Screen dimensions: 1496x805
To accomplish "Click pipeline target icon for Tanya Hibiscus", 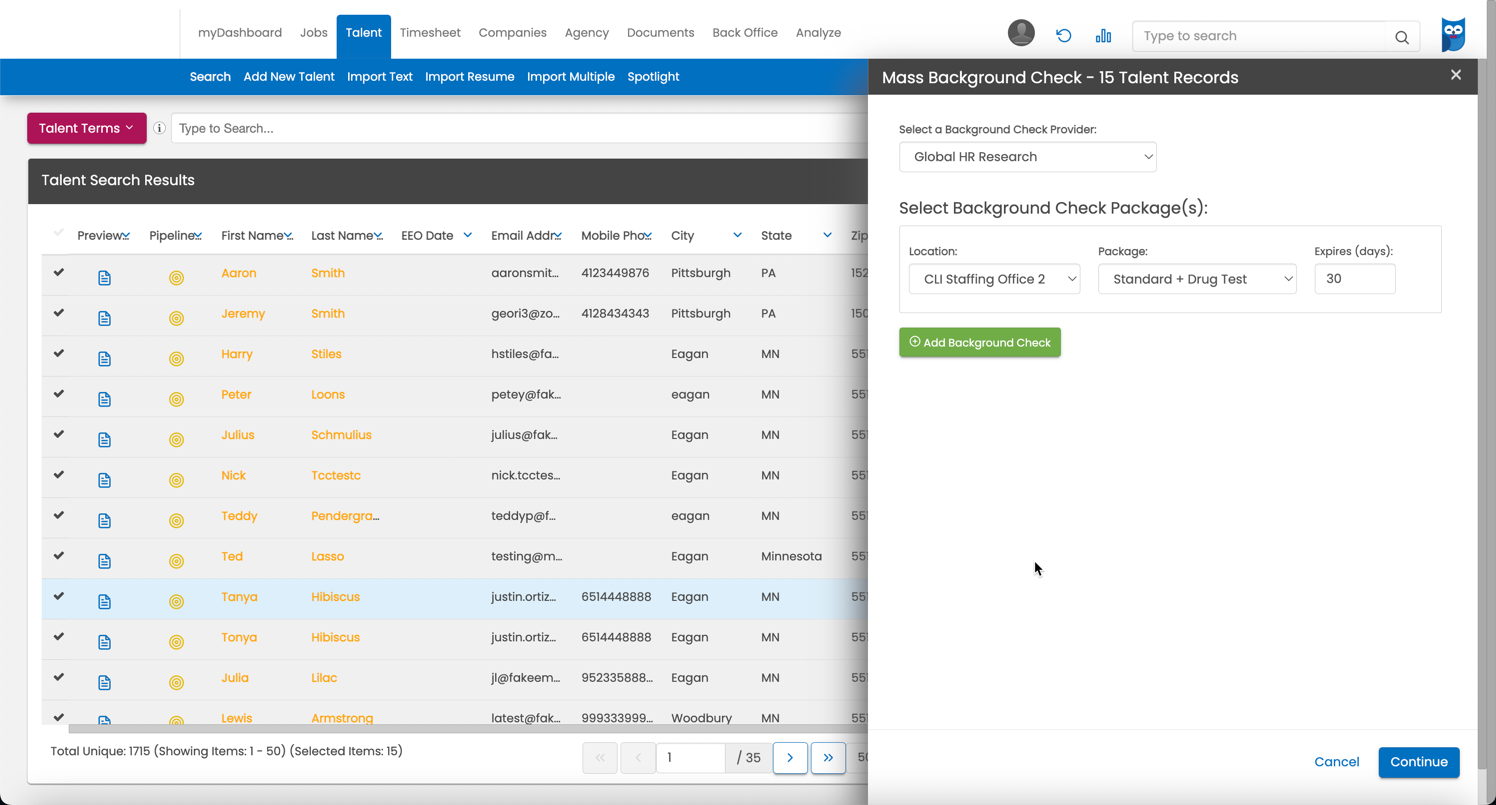I will (176, 602).
